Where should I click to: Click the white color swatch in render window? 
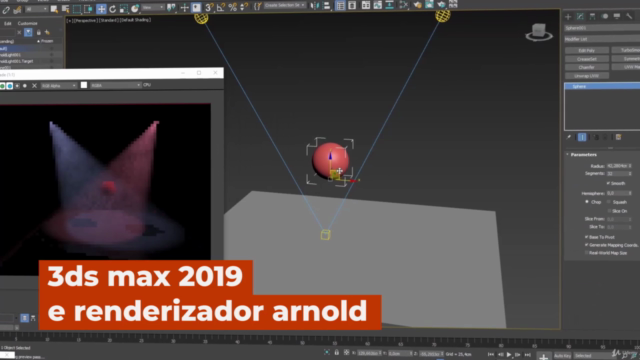click(x=84, y=85)
